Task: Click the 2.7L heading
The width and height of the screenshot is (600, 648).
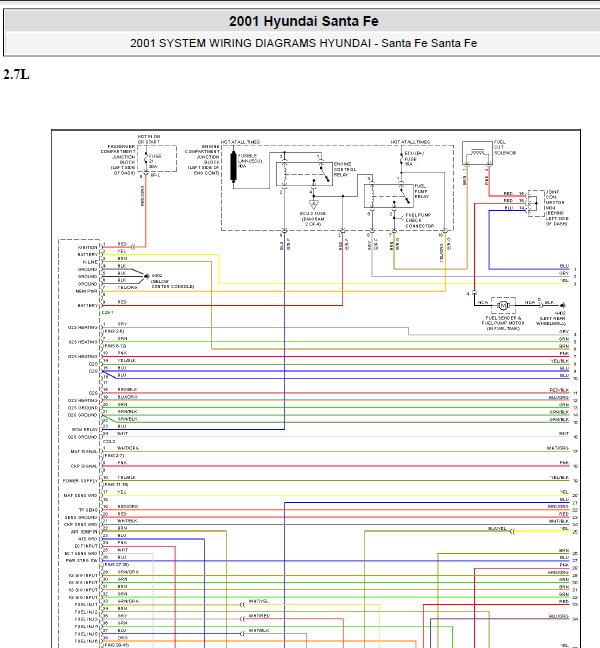Action: 17,74
